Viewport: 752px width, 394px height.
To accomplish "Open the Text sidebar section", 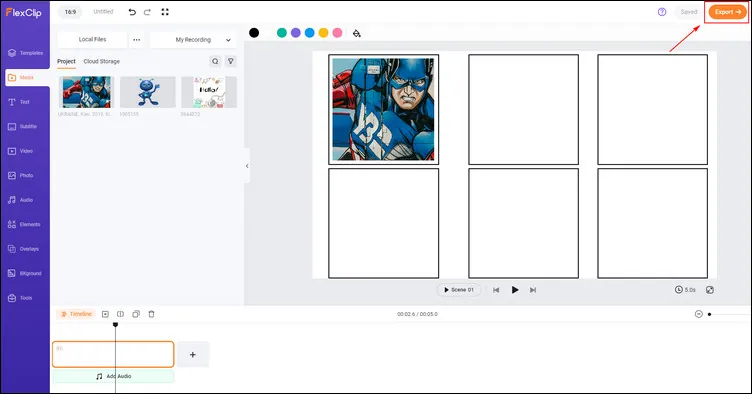I will [19, 102].
